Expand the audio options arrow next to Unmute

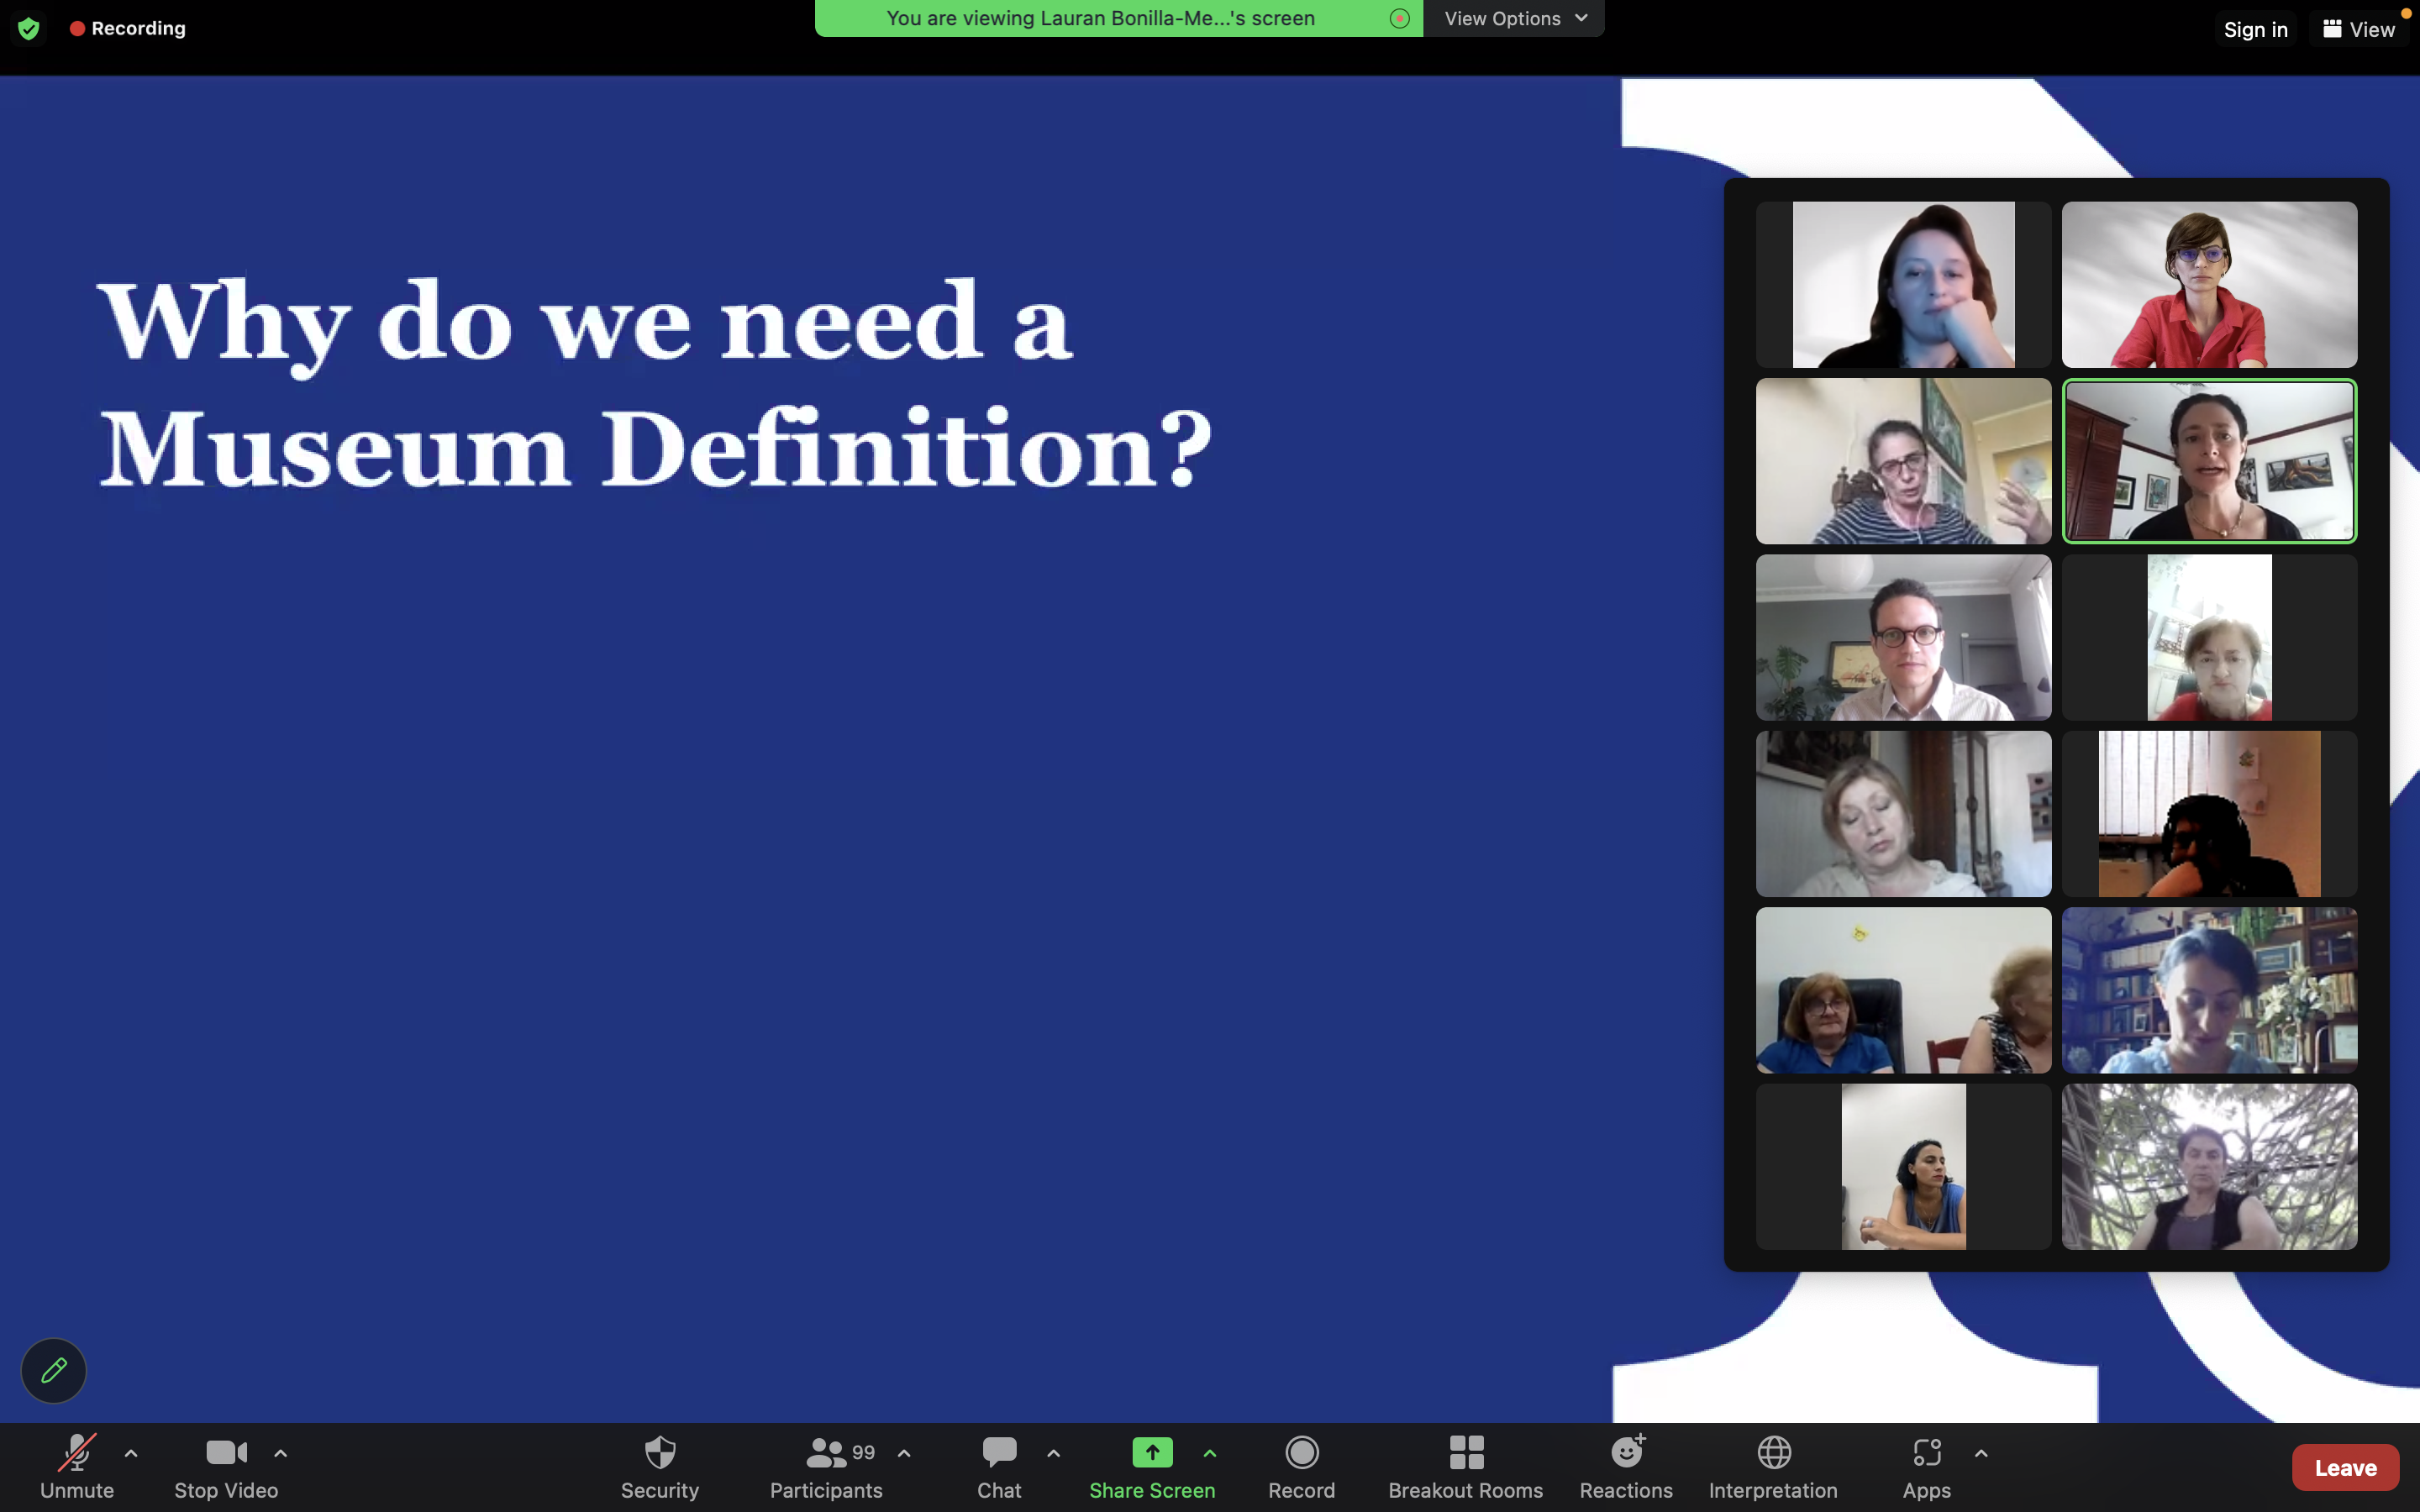[x=131, y=1453]
